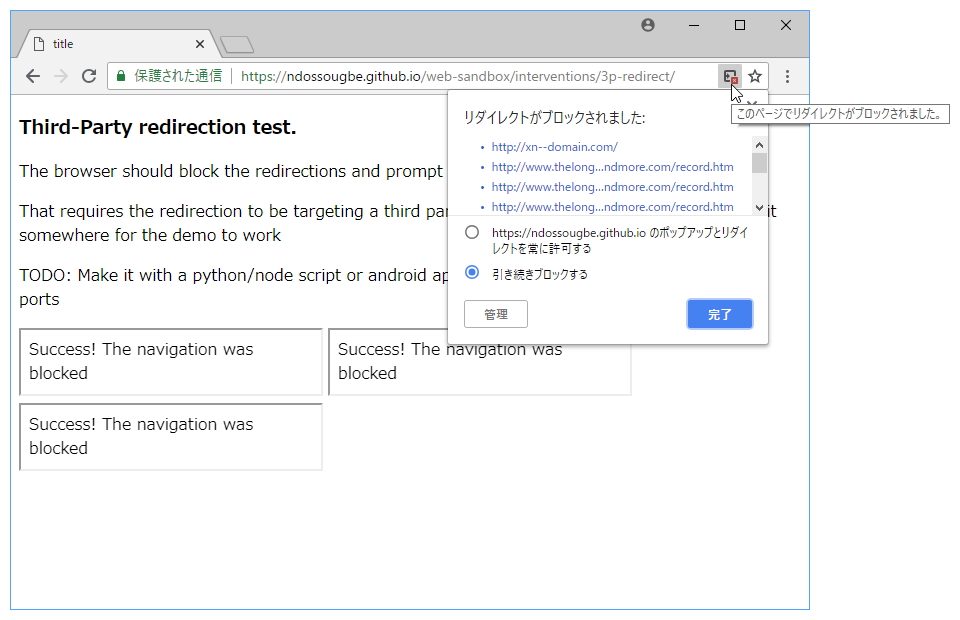The width and height of the screenshot is (960, 620).
Task: Click the green secure lock icon
Action: point(121,76)
